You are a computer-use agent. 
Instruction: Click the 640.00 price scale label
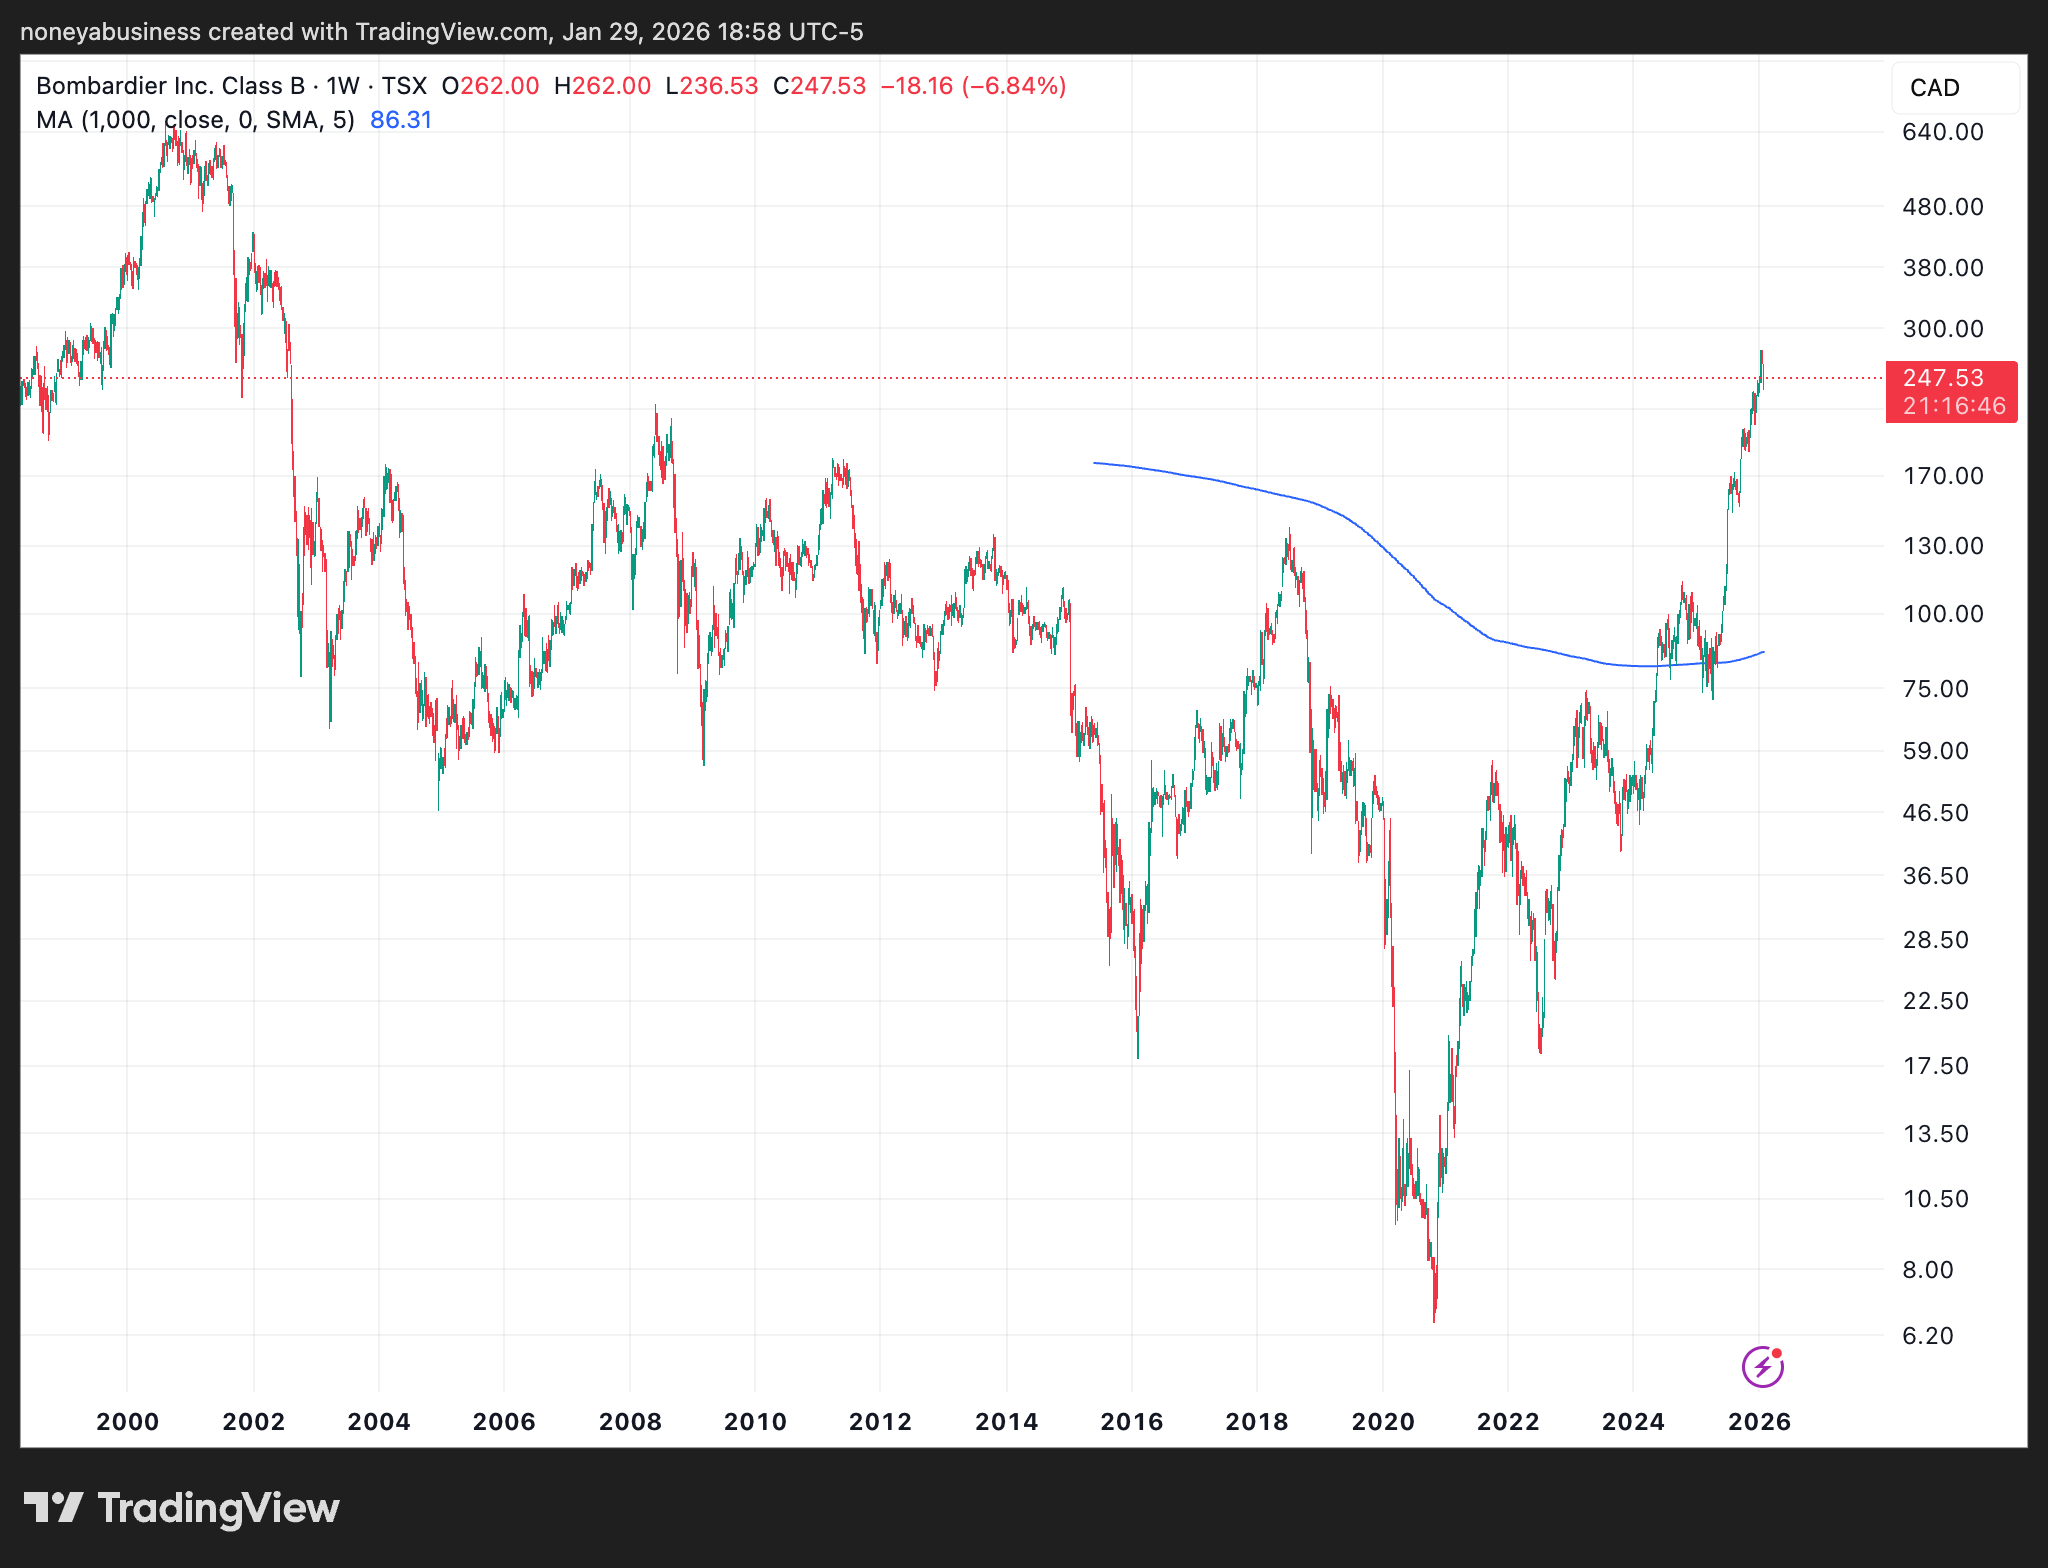click(1942, 132)
